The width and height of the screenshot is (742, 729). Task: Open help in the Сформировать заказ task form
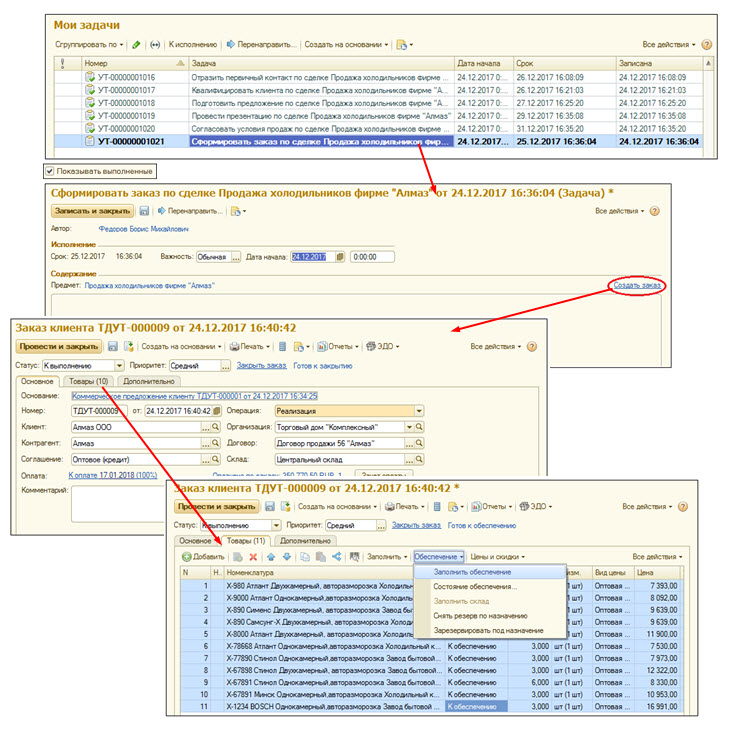654,211
